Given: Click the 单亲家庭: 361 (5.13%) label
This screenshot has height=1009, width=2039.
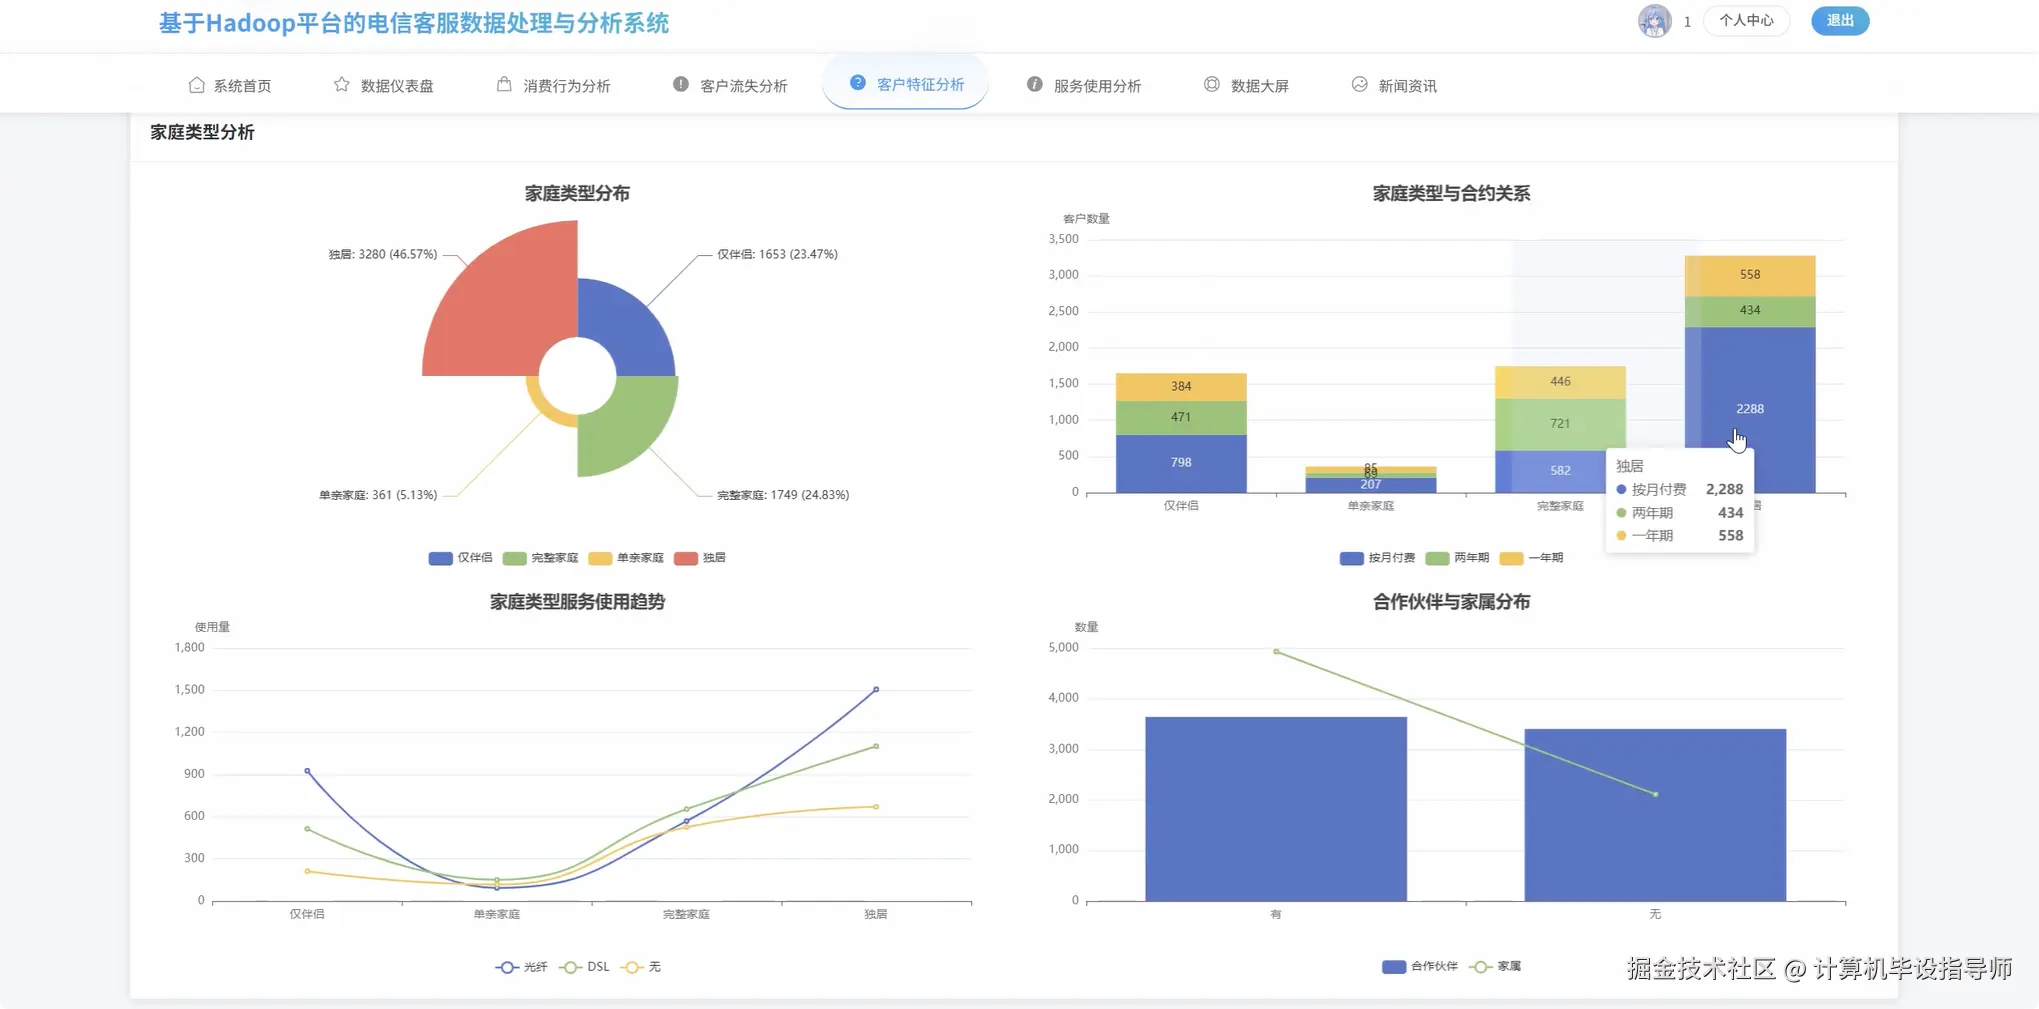Looking at the screenshot, I should (378, 495).
